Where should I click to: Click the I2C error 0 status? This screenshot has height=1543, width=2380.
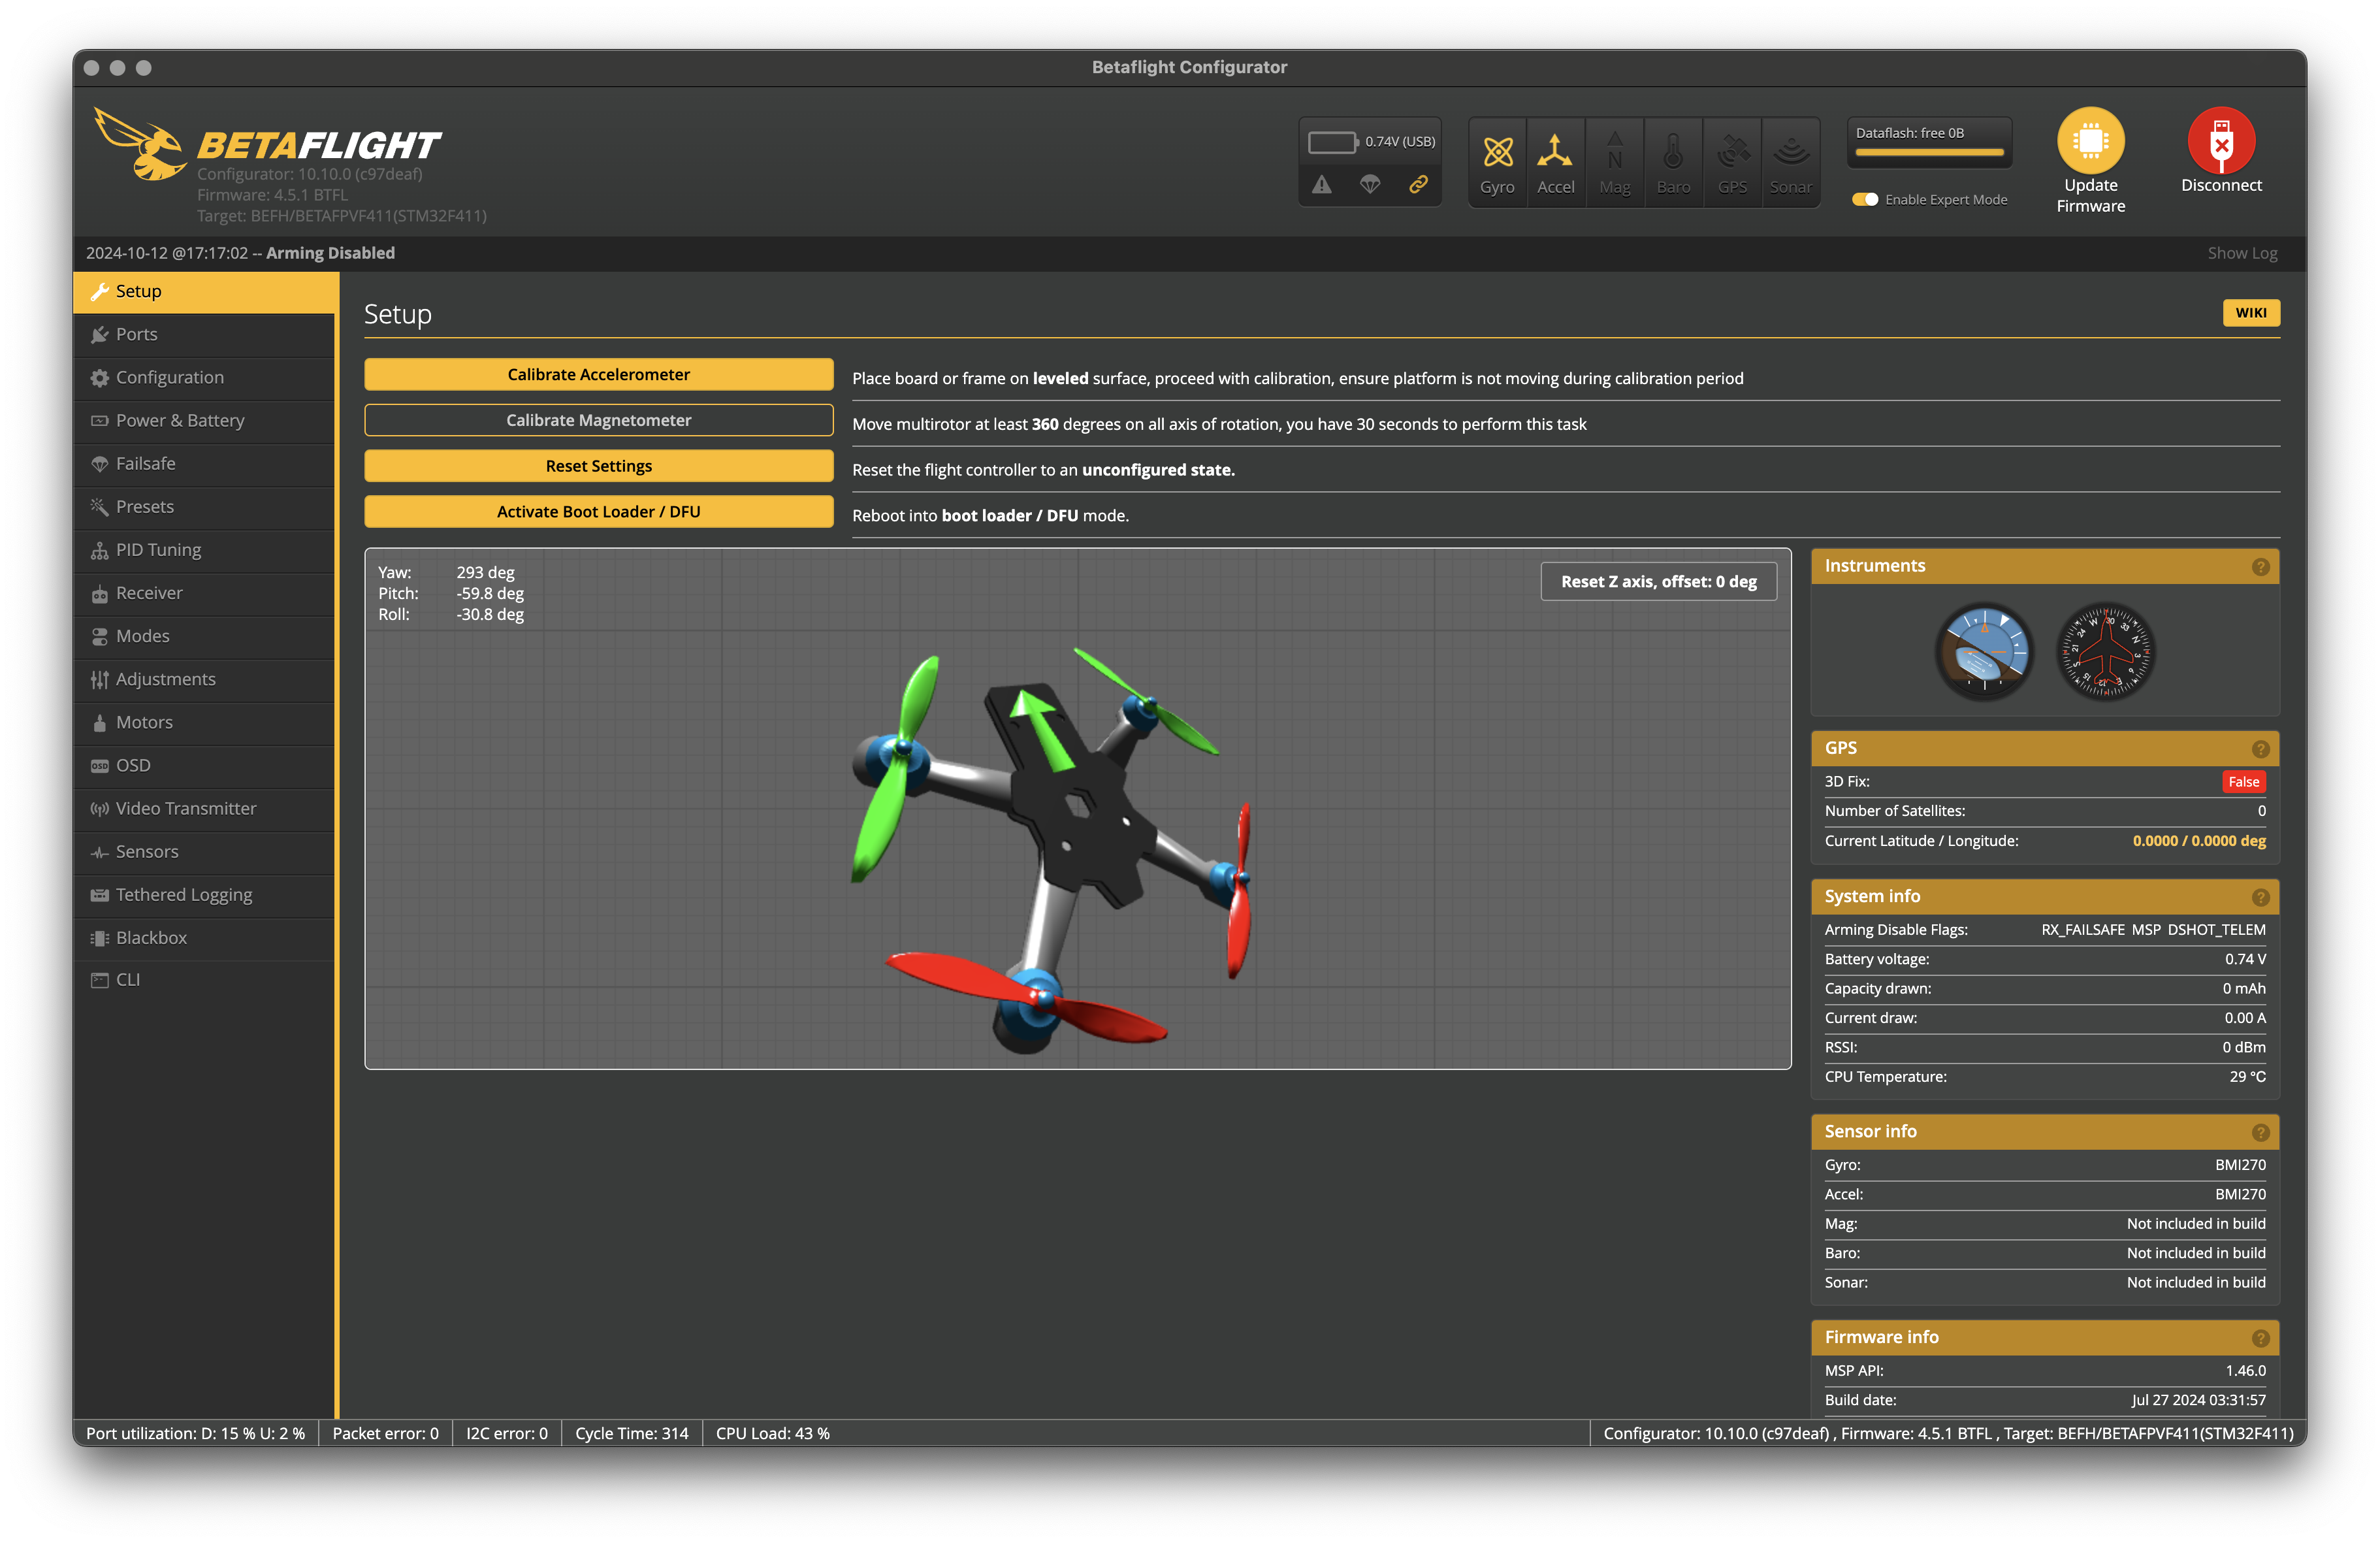[x=506, y=1433]
